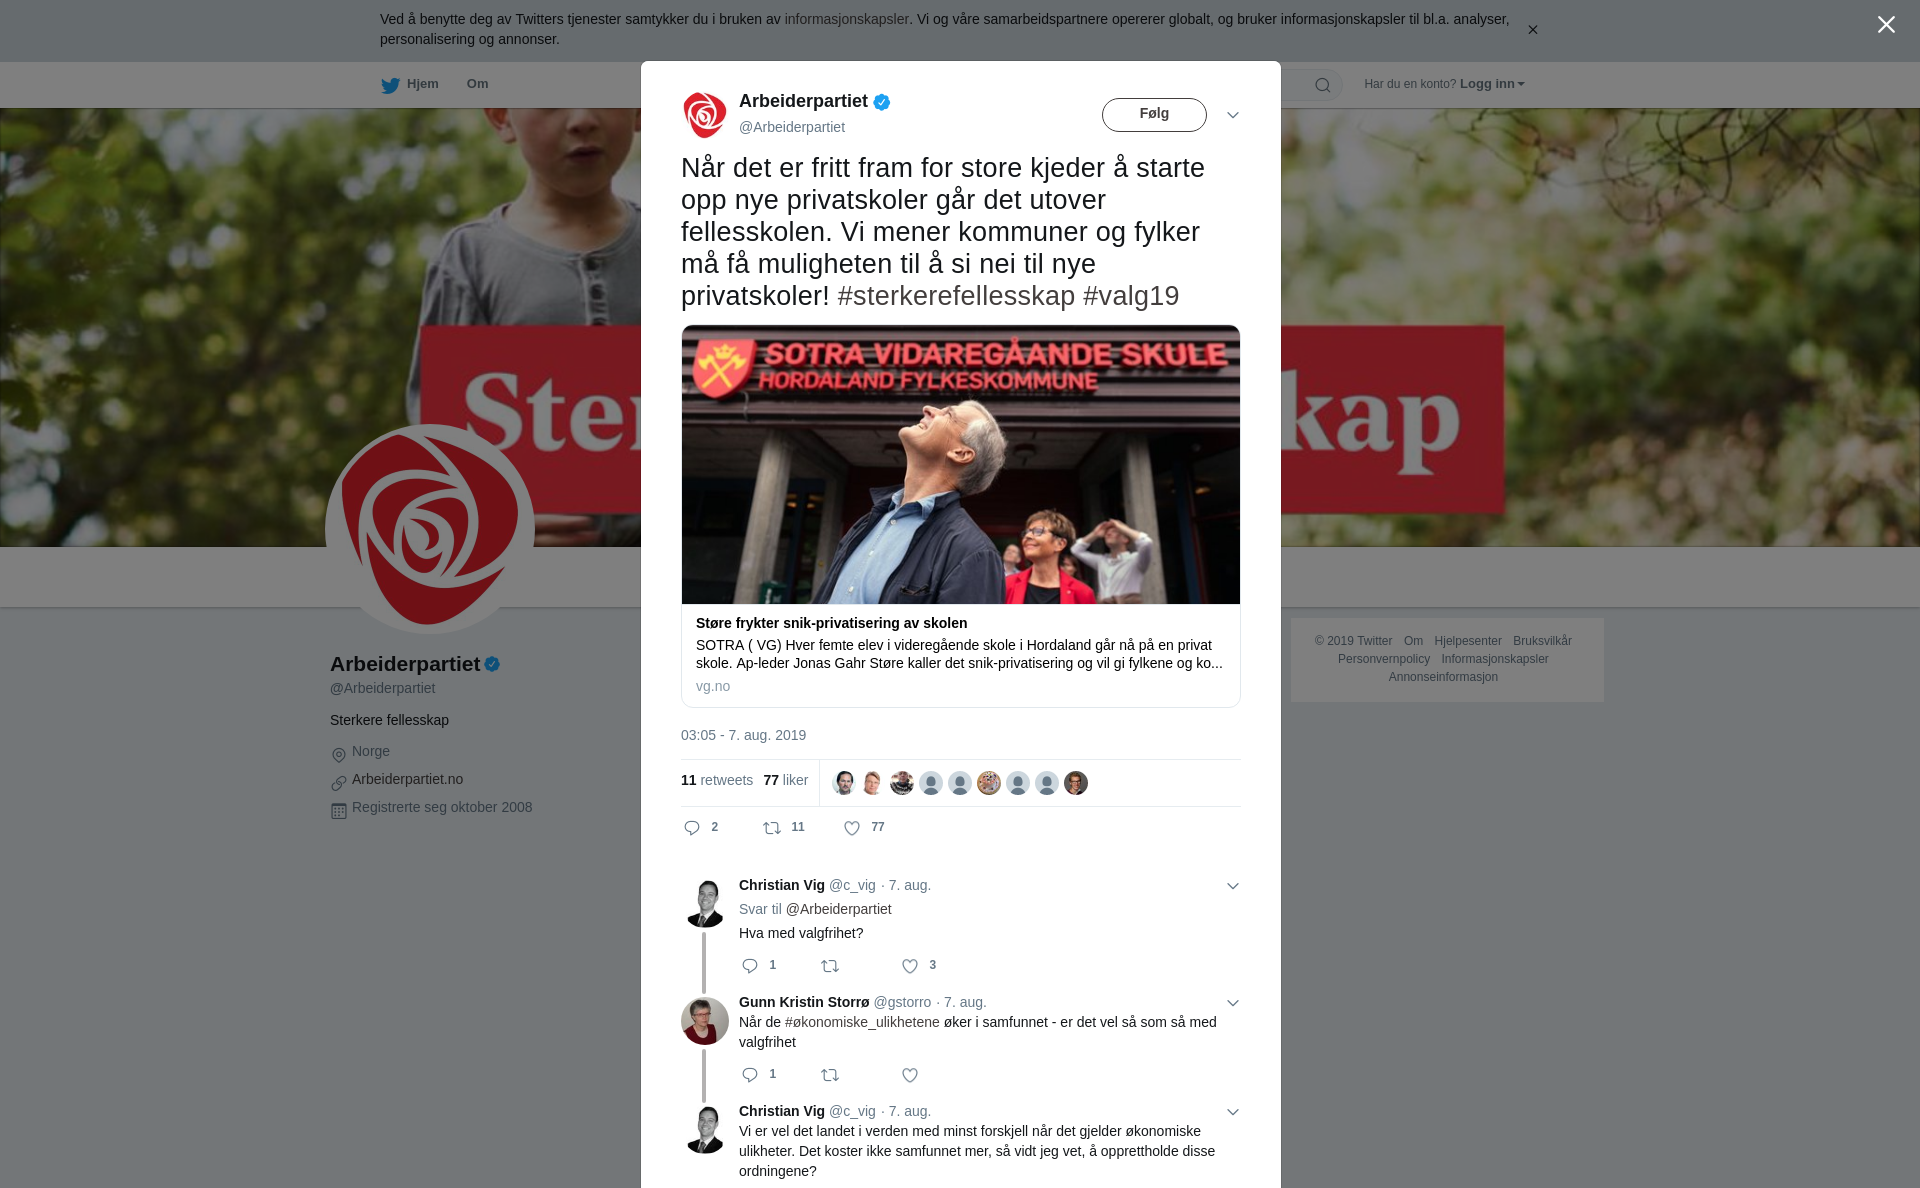Expand options for Gunn Kristin Storrø's reply

1233,1003
